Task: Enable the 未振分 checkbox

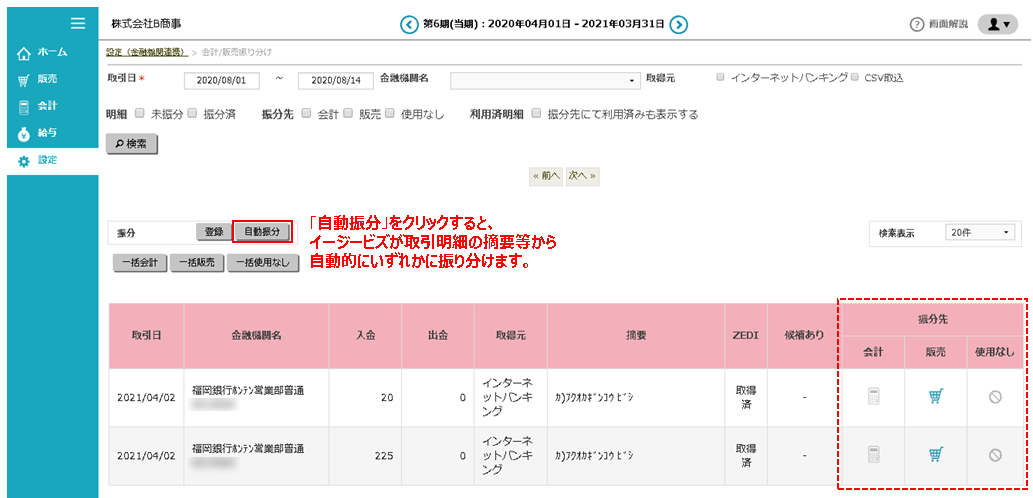Action: (x=140, y=114)
